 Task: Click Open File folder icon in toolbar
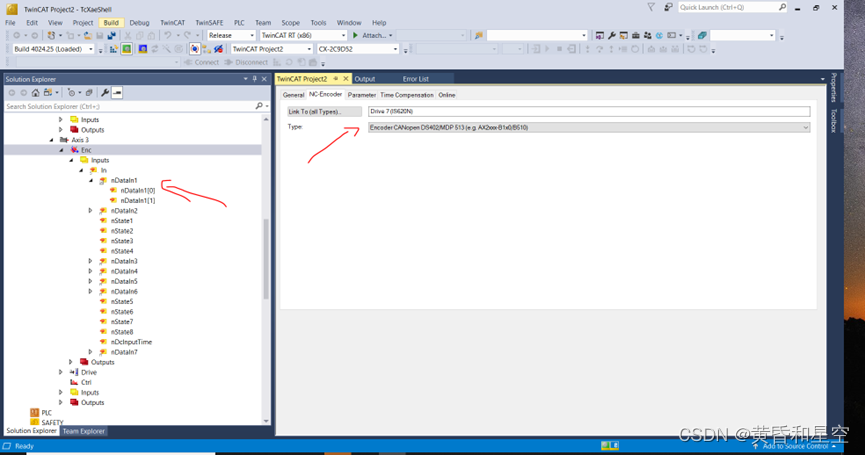click(x=88, y=35)
